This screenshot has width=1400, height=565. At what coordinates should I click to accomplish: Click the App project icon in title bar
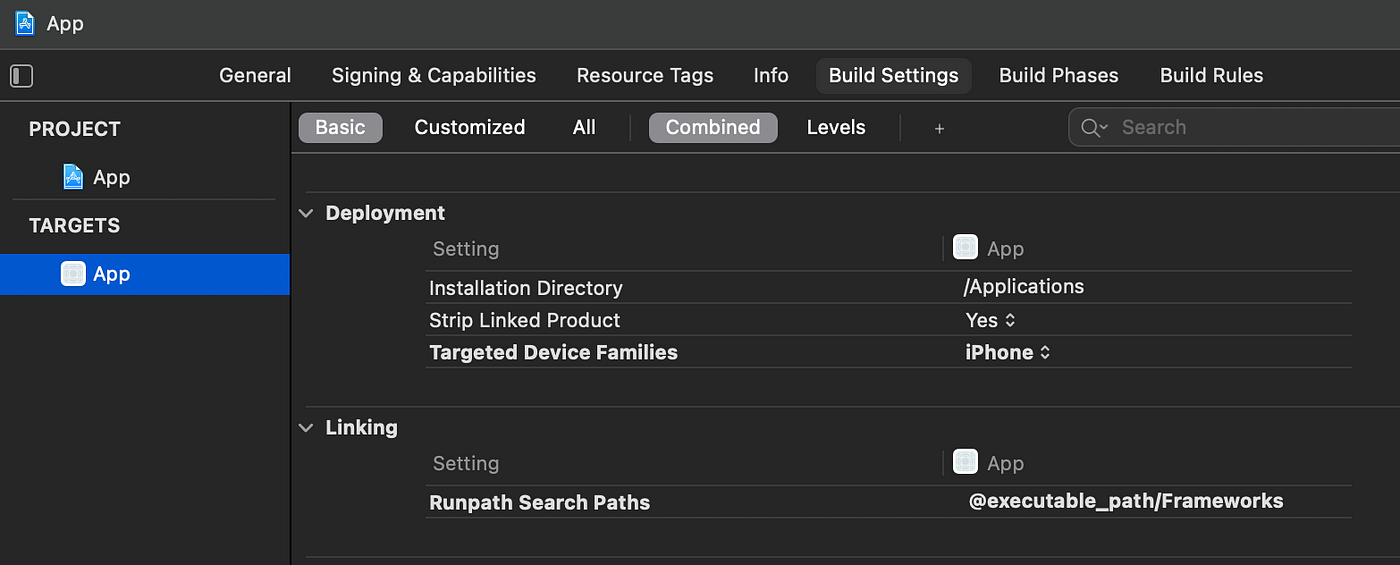pyautogui.click(x=25, y=23)
